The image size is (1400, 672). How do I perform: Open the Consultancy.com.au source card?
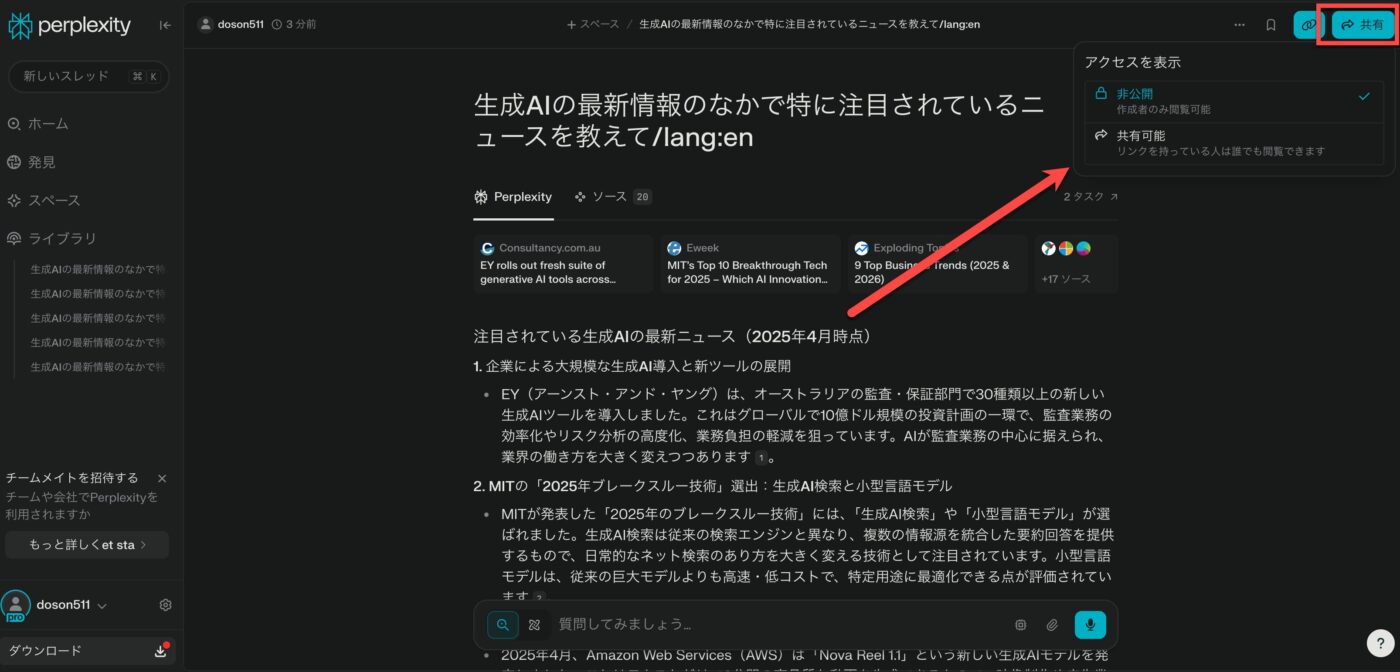pos(562,264)
